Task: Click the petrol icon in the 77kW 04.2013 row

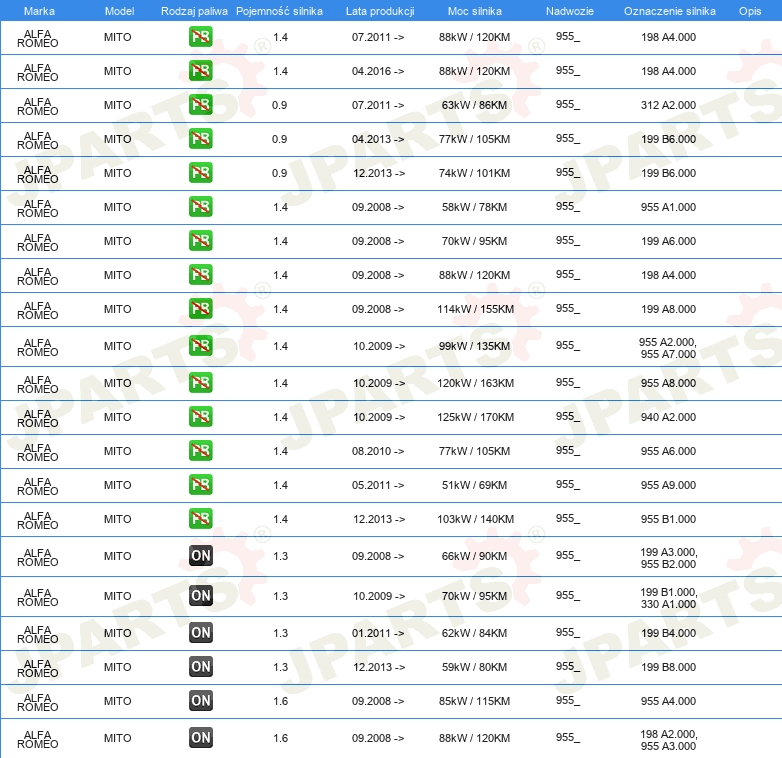Action: [x=200, y=139]
